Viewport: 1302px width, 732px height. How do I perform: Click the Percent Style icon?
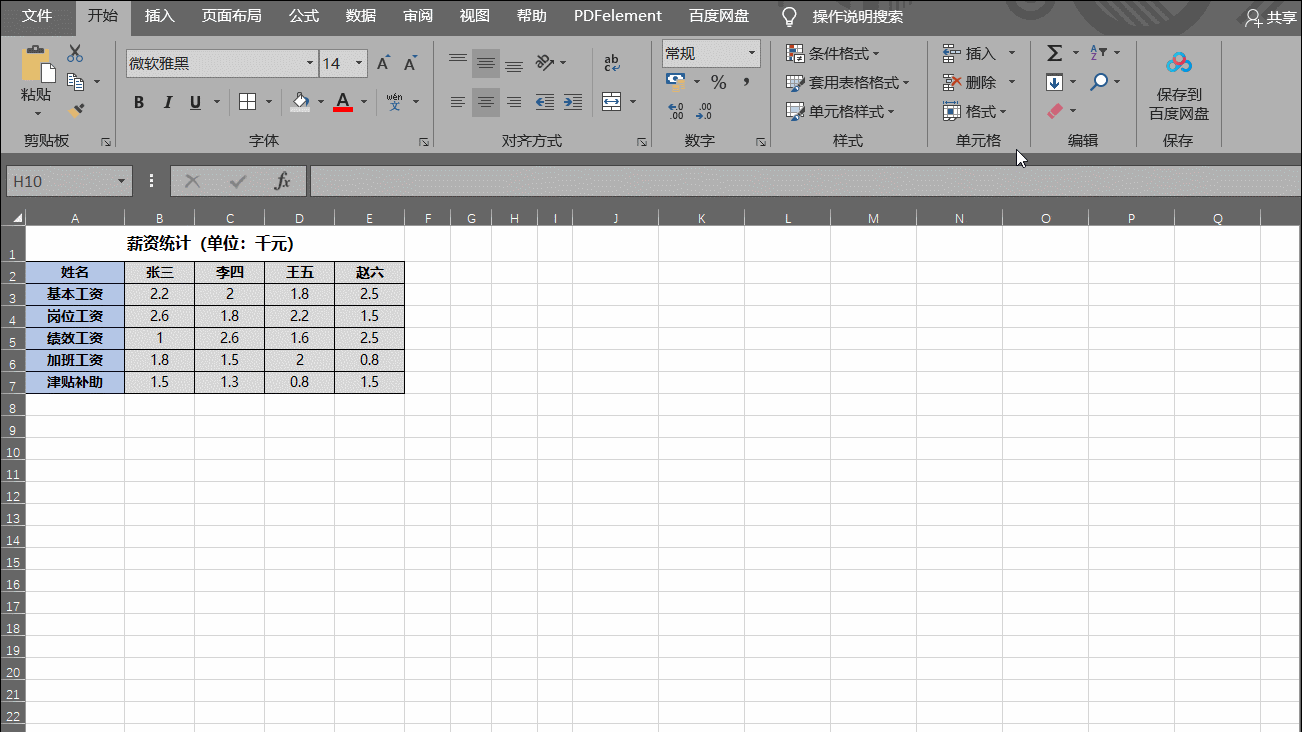[x=719, y=82]
